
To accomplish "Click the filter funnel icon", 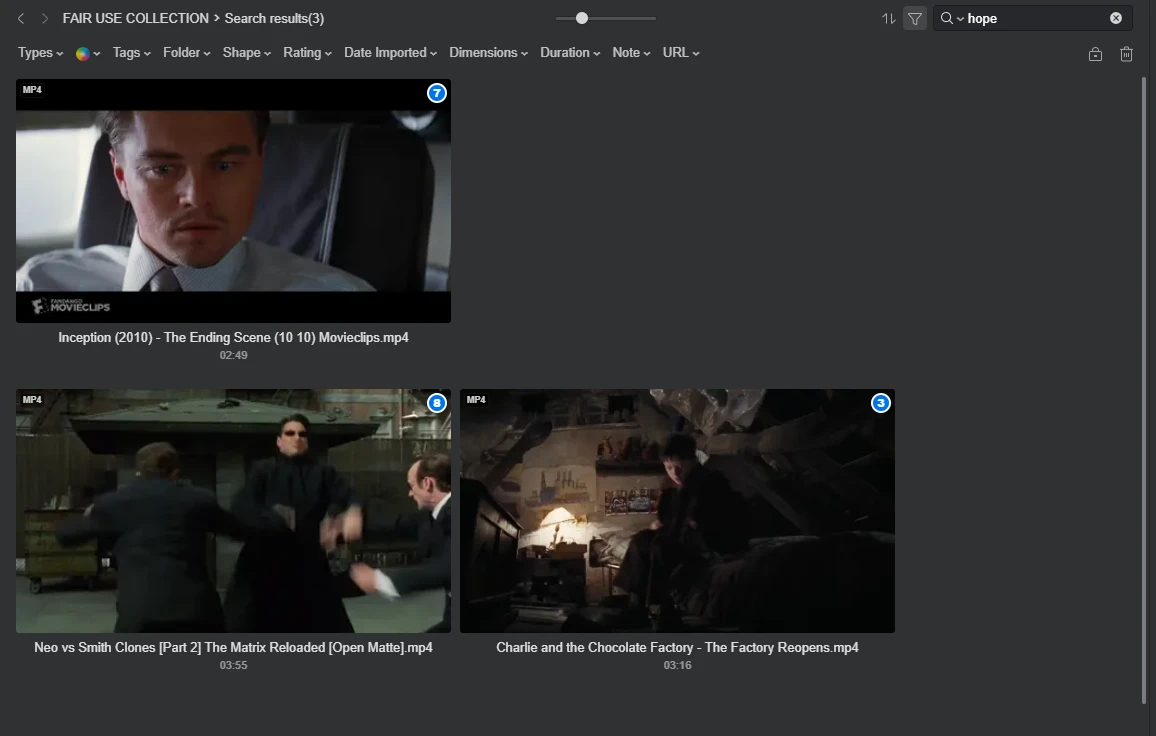I will click(914, 18).
